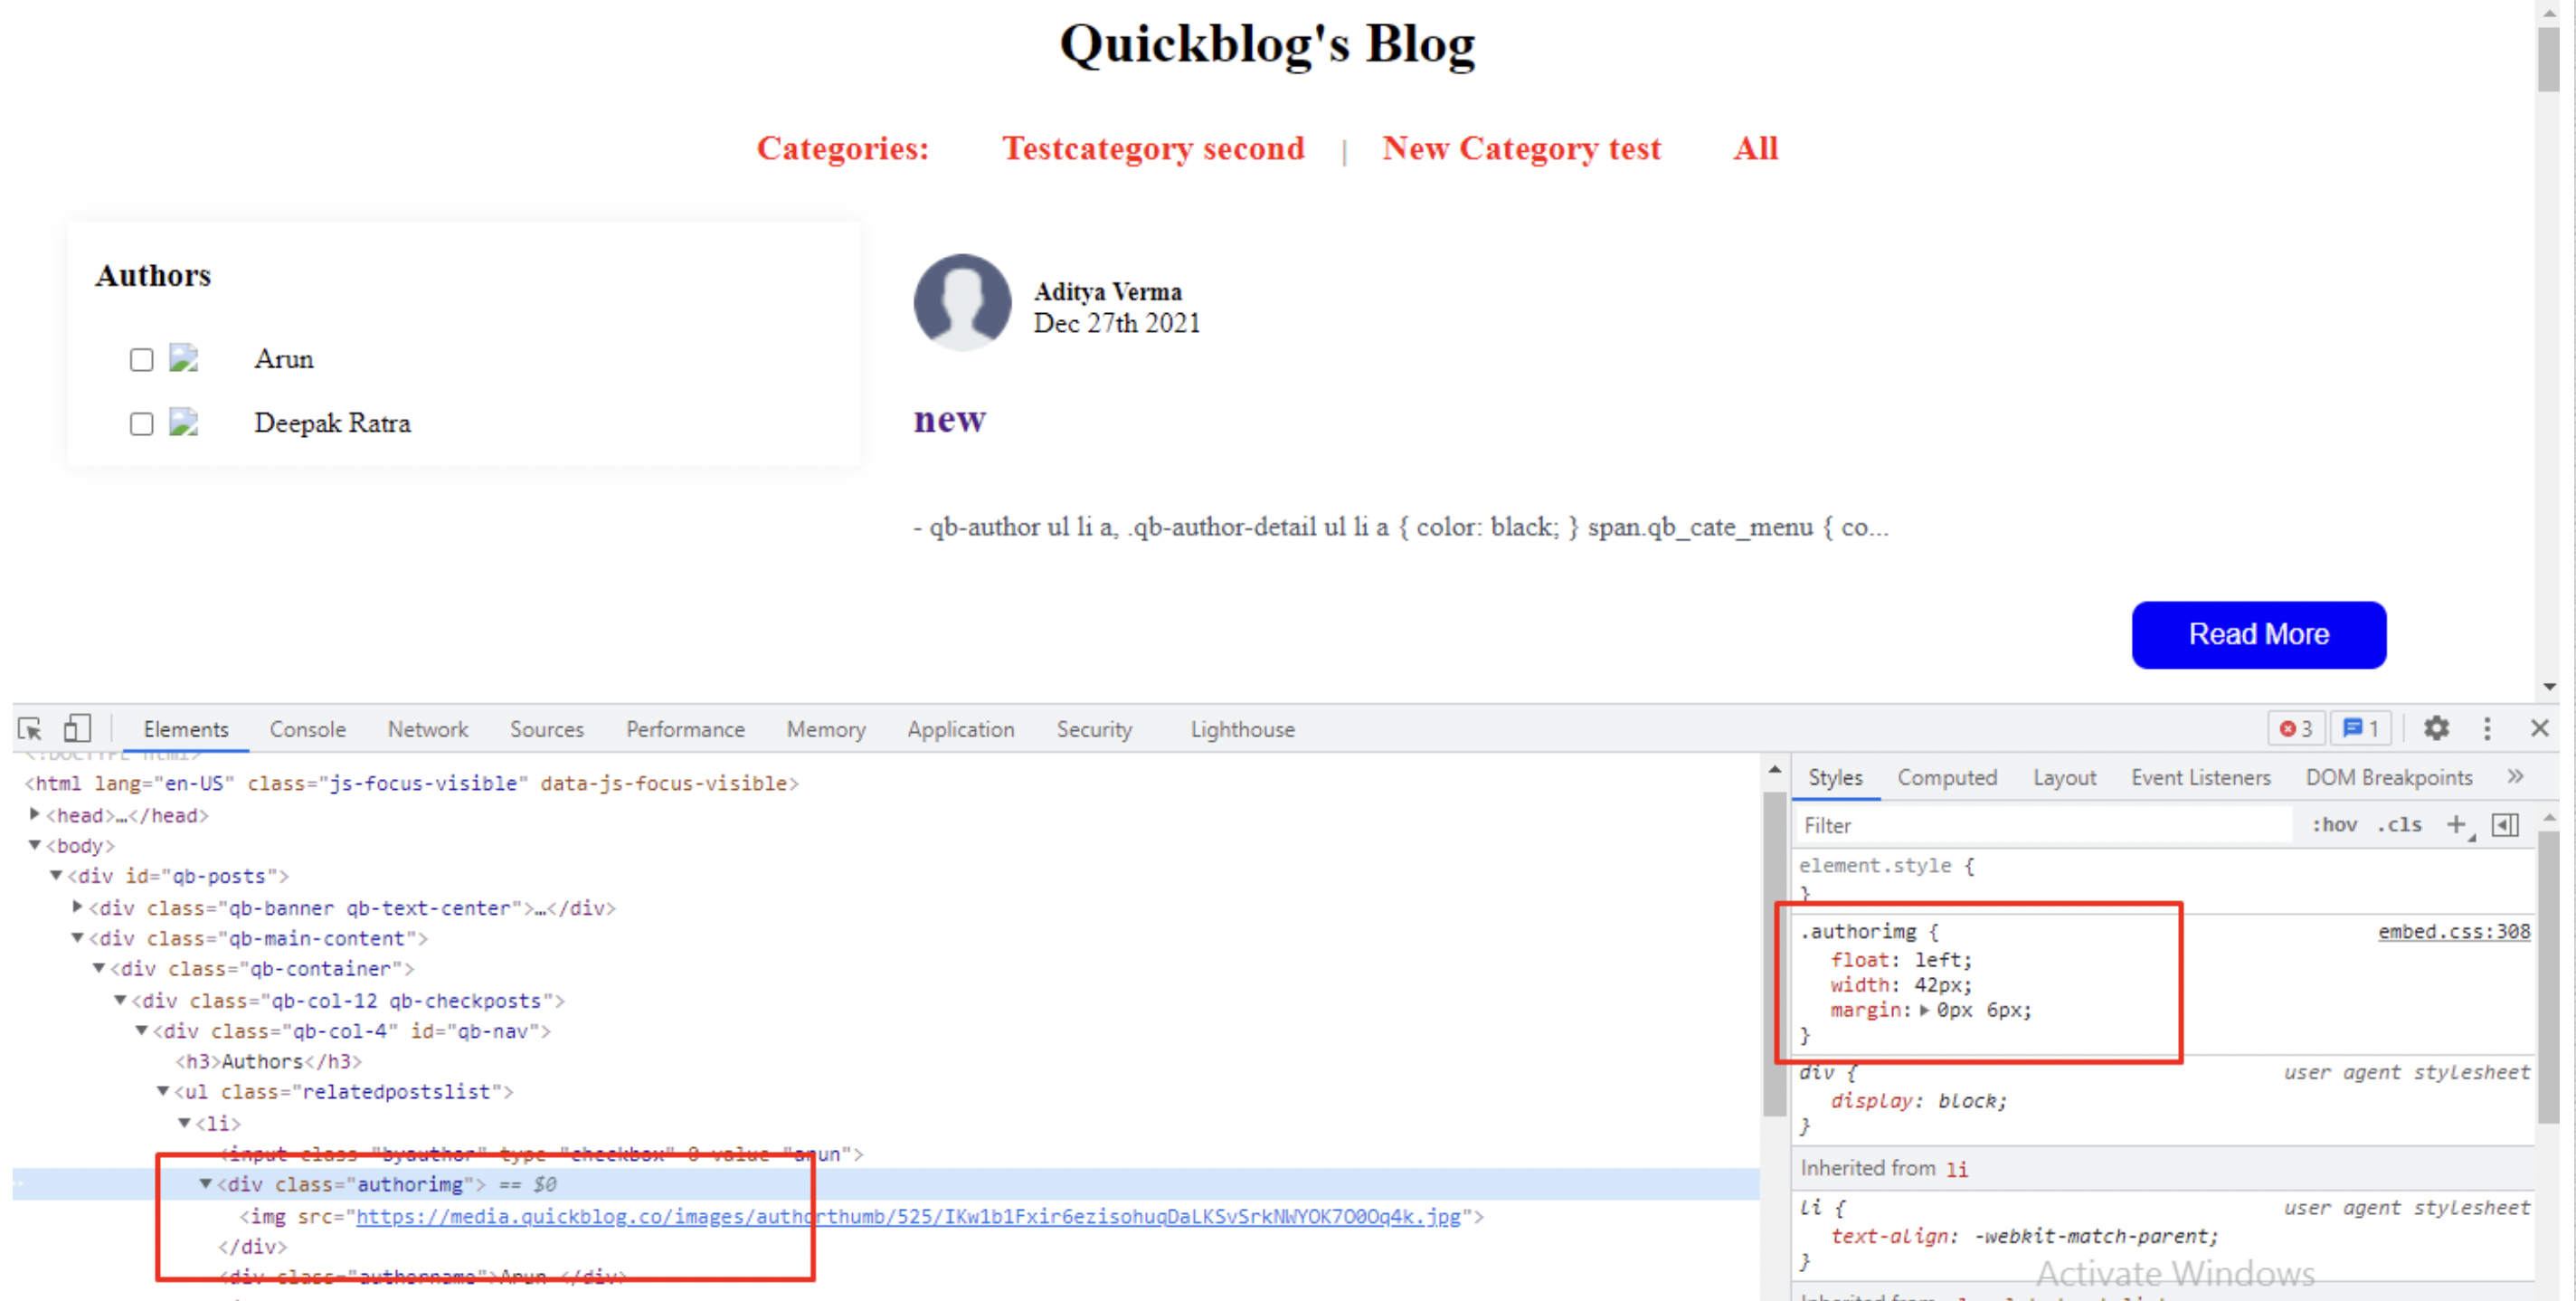Click the Styles Filter input field
The height and width of the screenshot is (1301, 2576).
pos(2044,825)
